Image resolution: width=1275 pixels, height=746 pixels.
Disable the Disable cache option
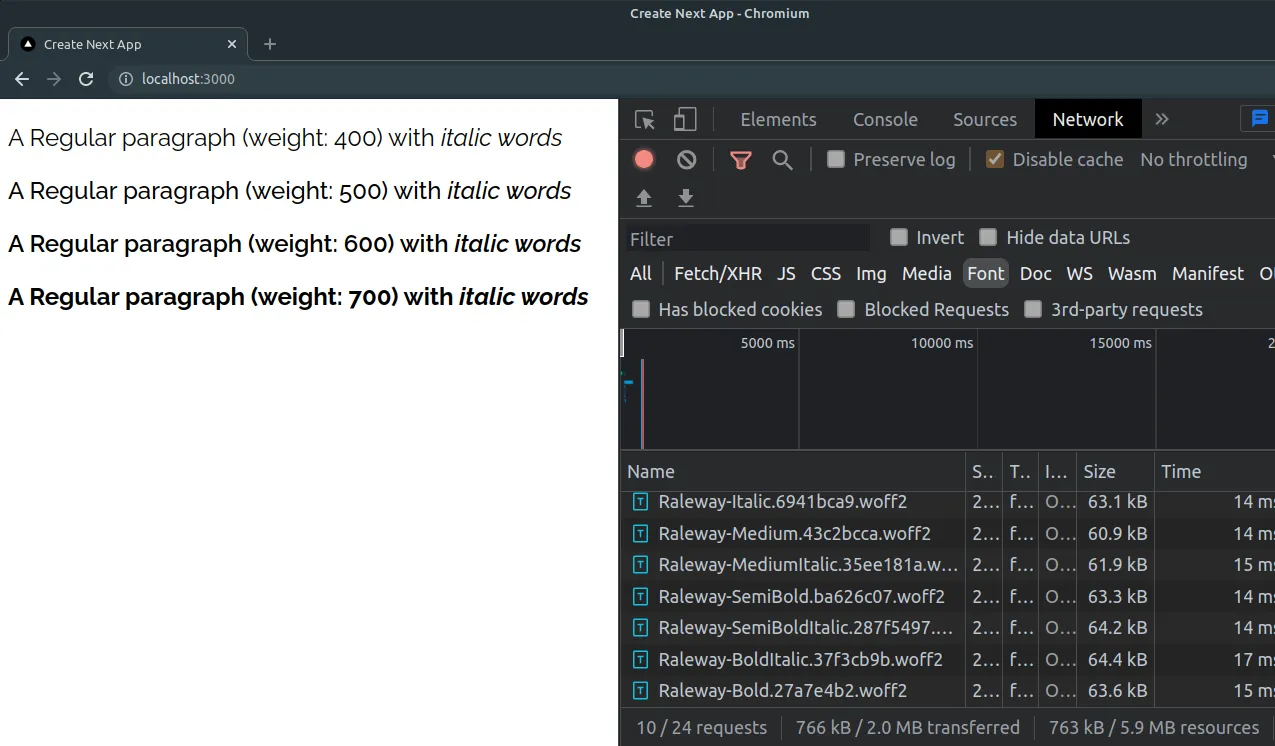click(993, 158)
